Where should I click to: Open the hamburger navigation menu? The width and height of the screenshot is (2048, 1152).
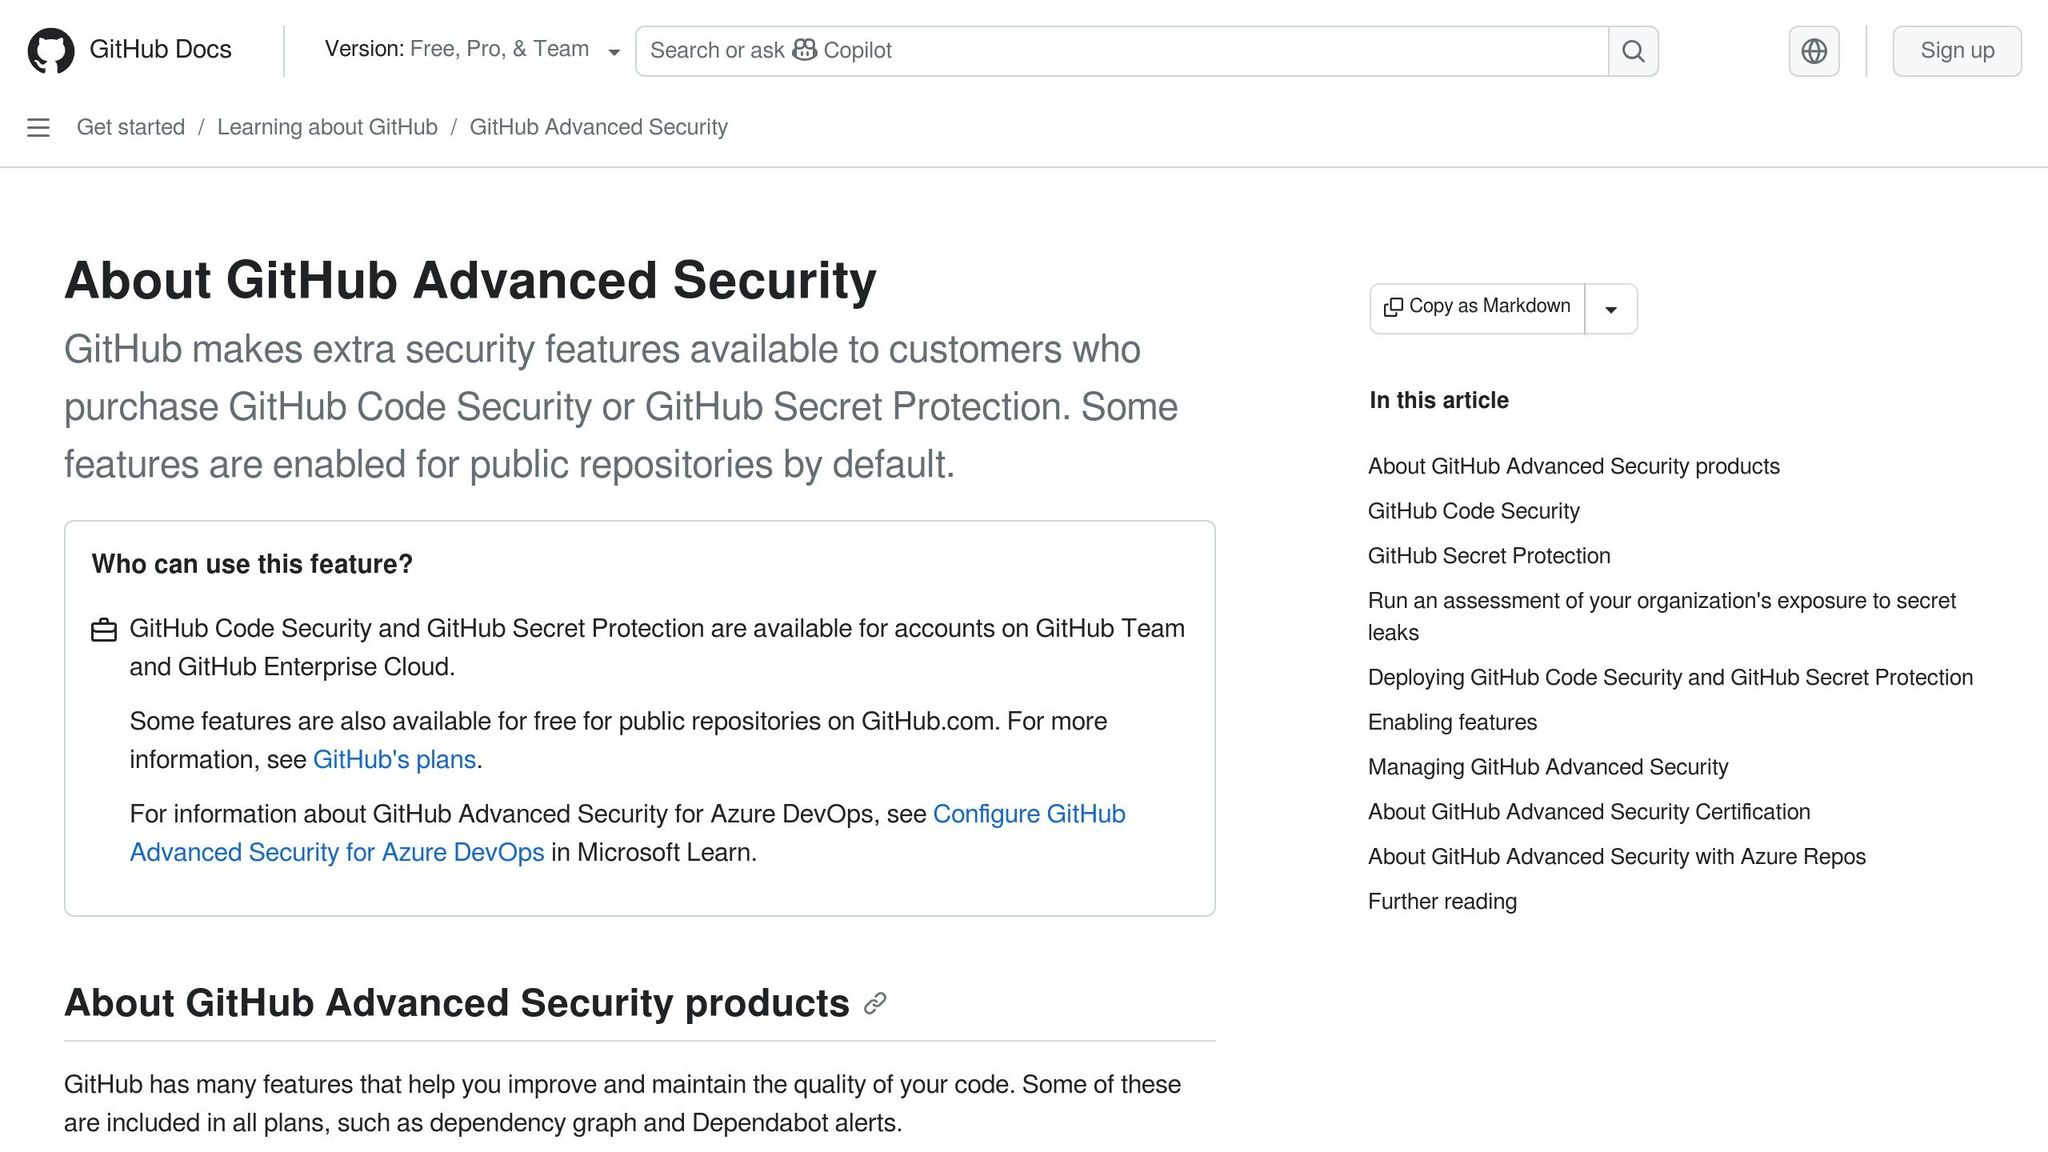[38, 128]
